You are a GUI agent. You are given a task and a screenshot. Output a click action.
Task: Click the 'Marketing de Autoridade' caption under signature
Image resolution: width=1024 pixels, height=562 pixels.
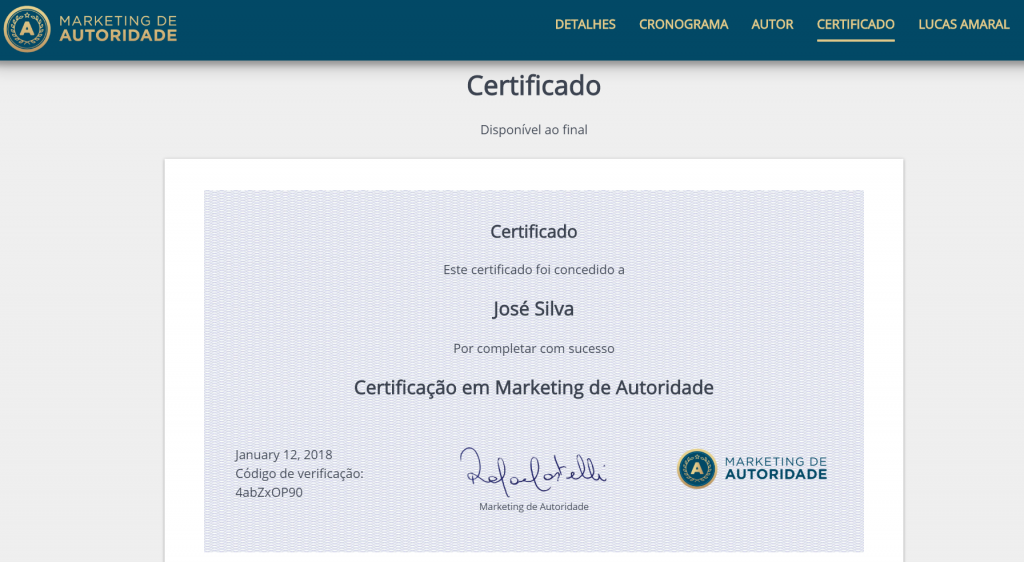pos(534,507)
